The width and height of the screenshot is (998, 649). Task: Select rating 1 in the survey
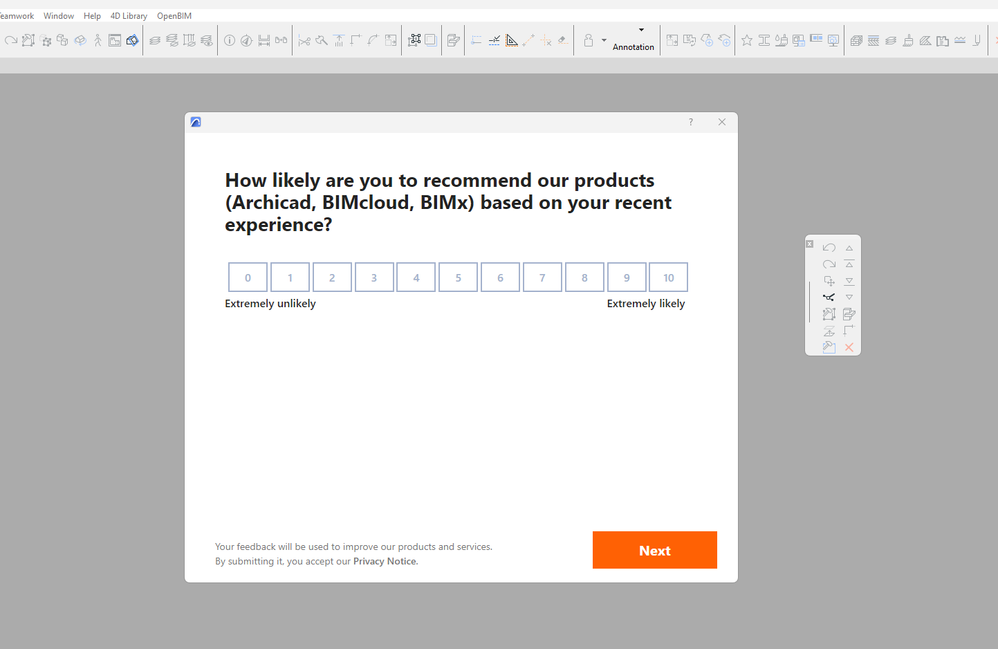pos(290,277)
